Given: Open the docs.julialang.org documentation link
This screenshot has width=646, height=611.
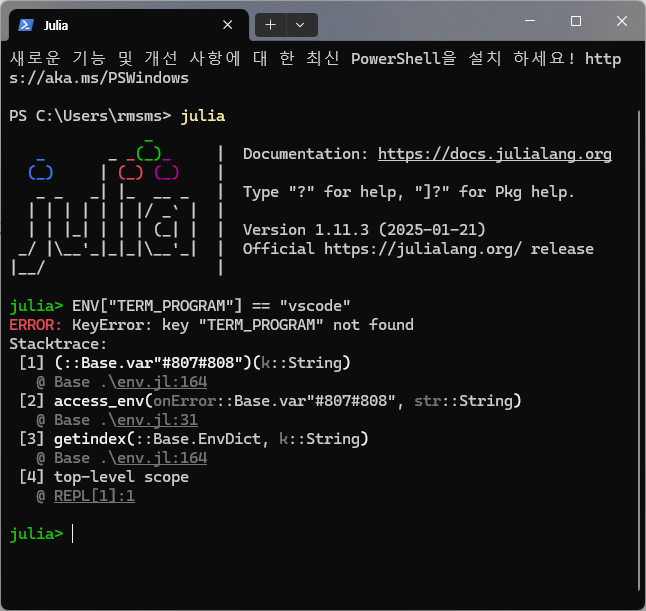Looking at the screenshot, I should (x=495, y=154).
